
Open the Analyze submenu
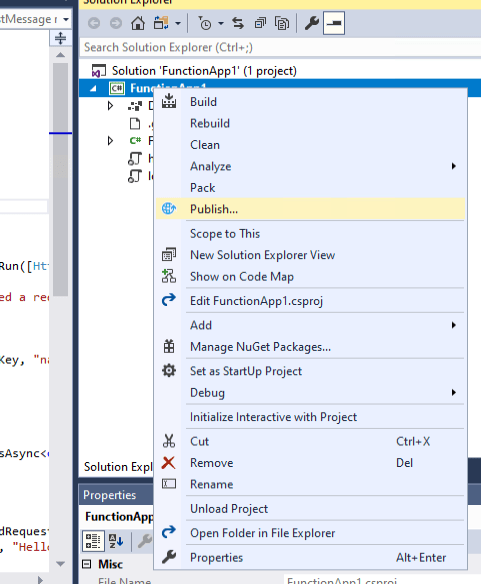(x=310, y=166)
